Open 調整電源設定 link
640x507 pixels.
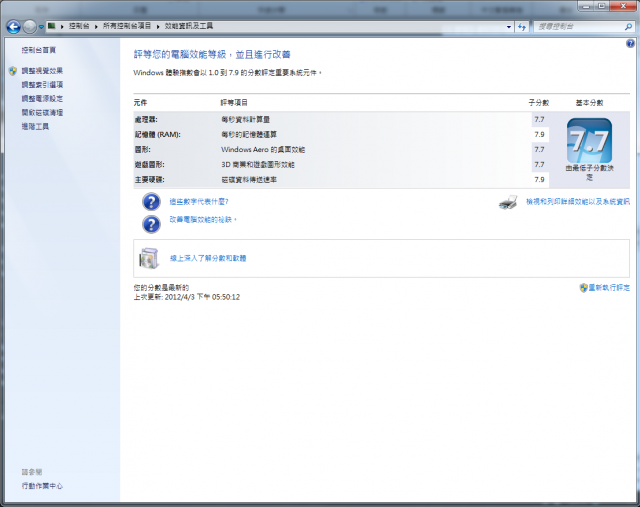pyautogui.click(x=42, y=99)
